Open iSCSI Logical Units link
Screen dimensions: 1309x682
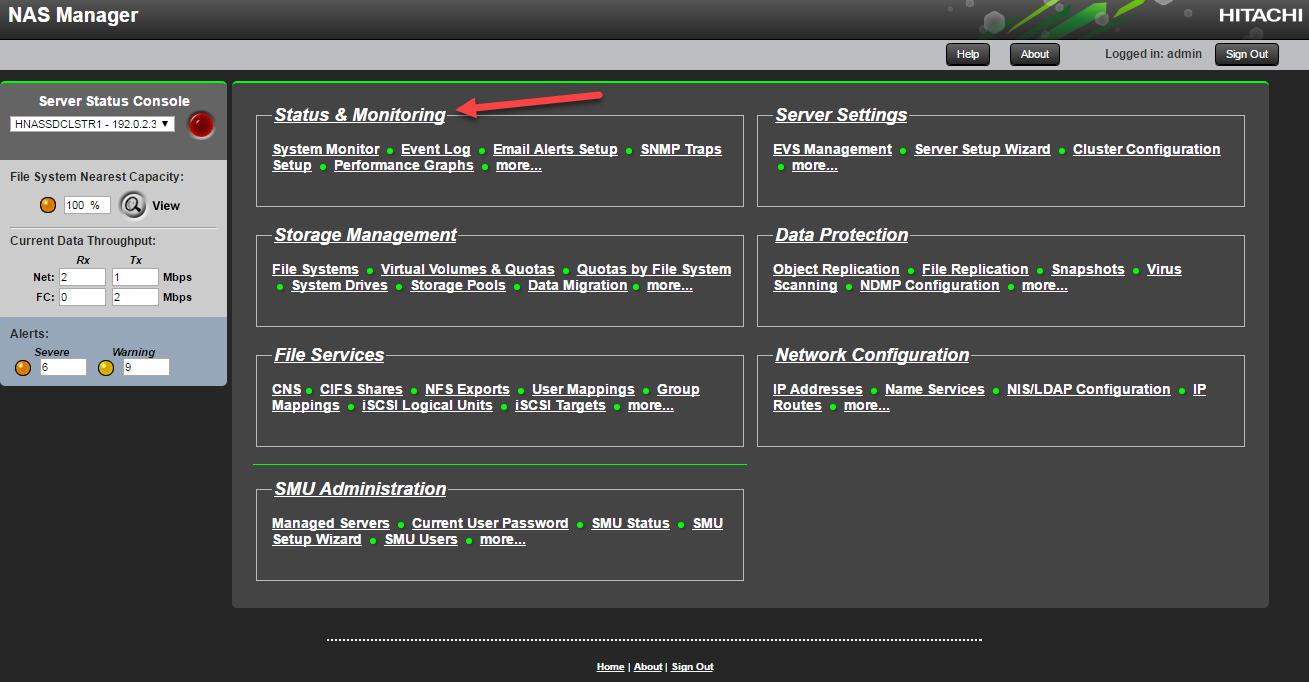(x=427, y=405)
